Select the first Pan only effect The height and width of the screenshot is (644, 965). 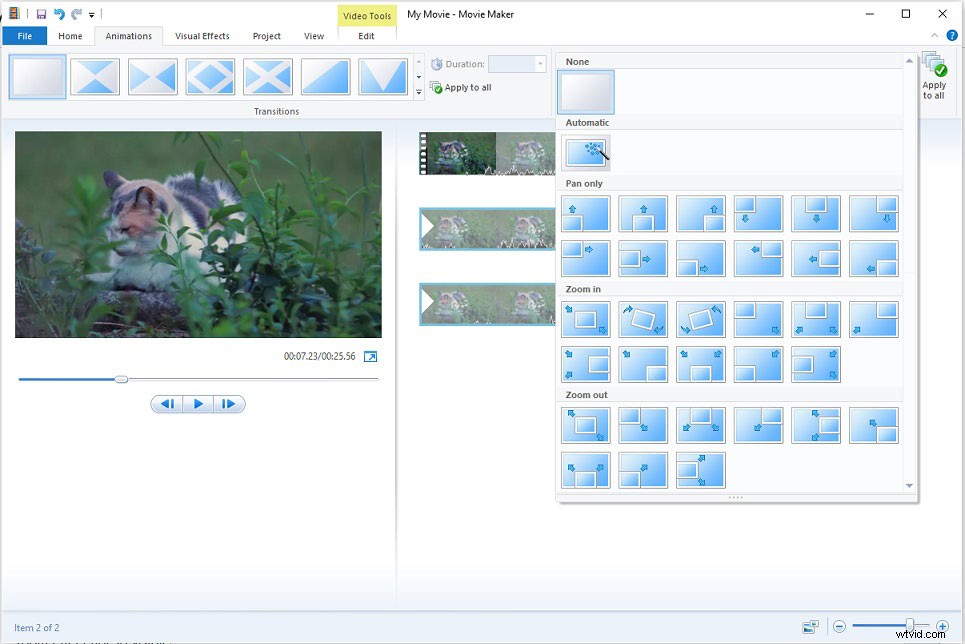(585, 213)
